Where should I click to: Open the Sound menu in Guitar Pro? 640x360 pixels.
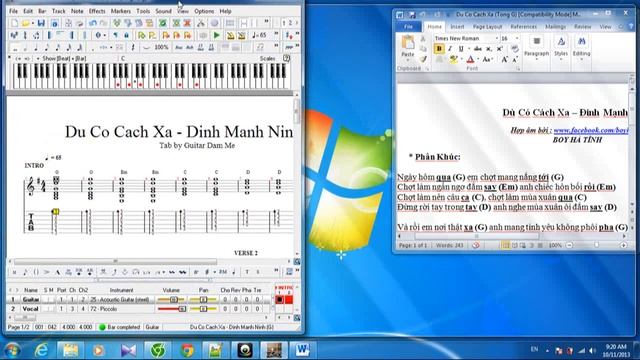[163, 11]
